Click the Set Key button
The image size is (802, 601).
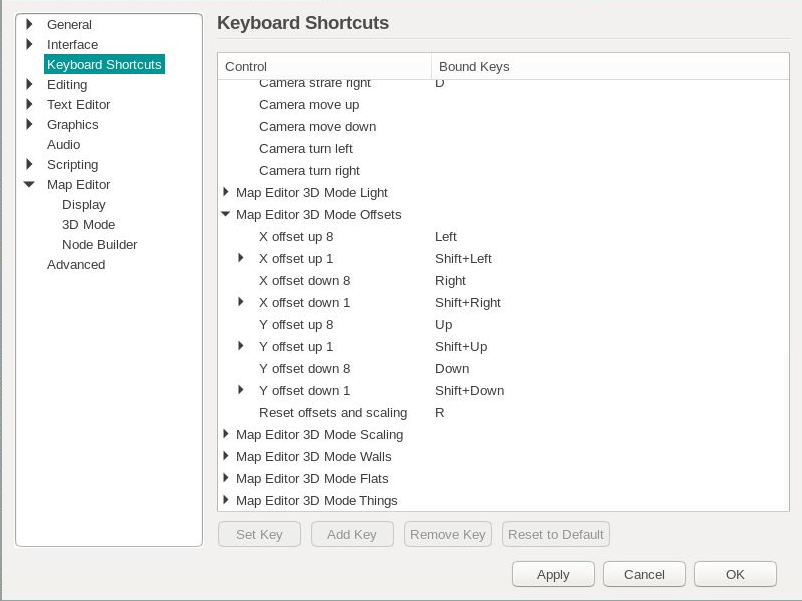click(x=259, y=534)
